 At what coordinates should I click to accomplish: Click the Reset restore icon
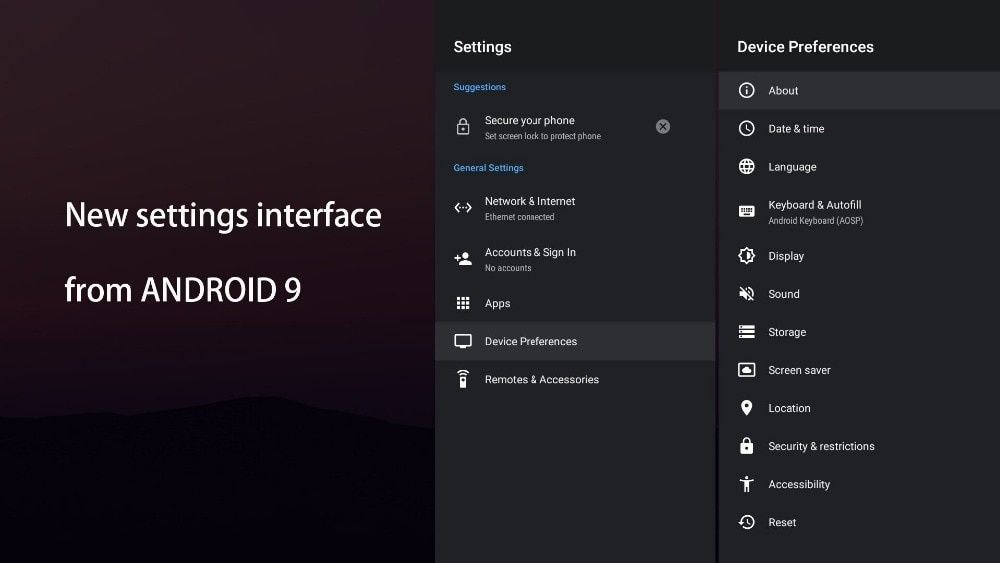(x=746, y=522)
